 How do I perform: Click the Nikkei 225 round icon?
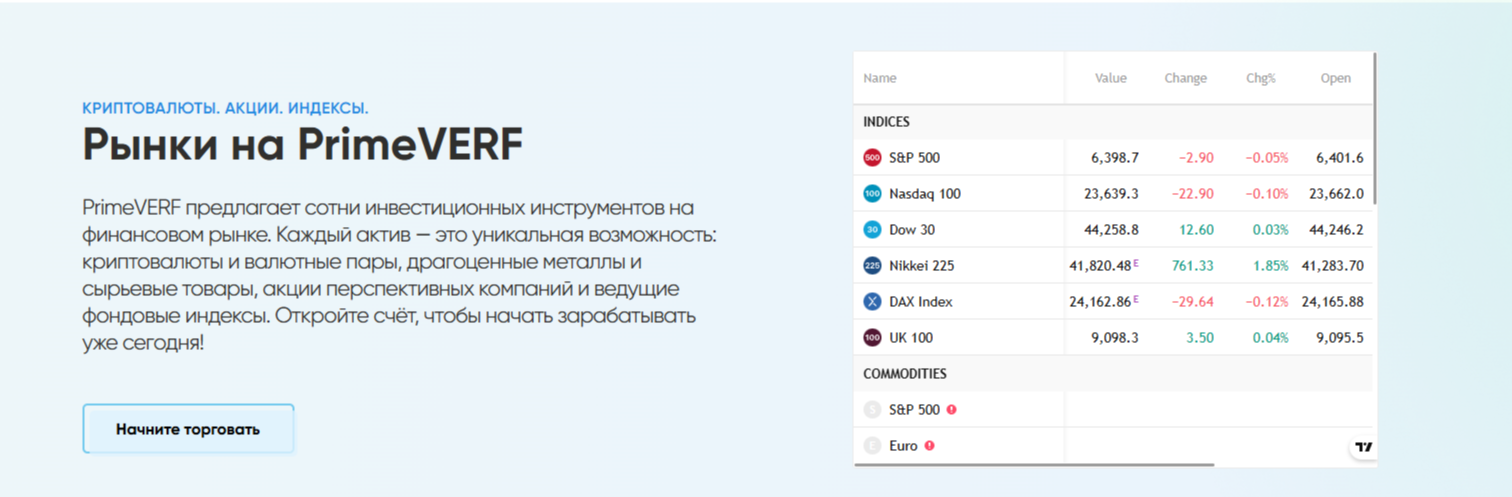871,266
